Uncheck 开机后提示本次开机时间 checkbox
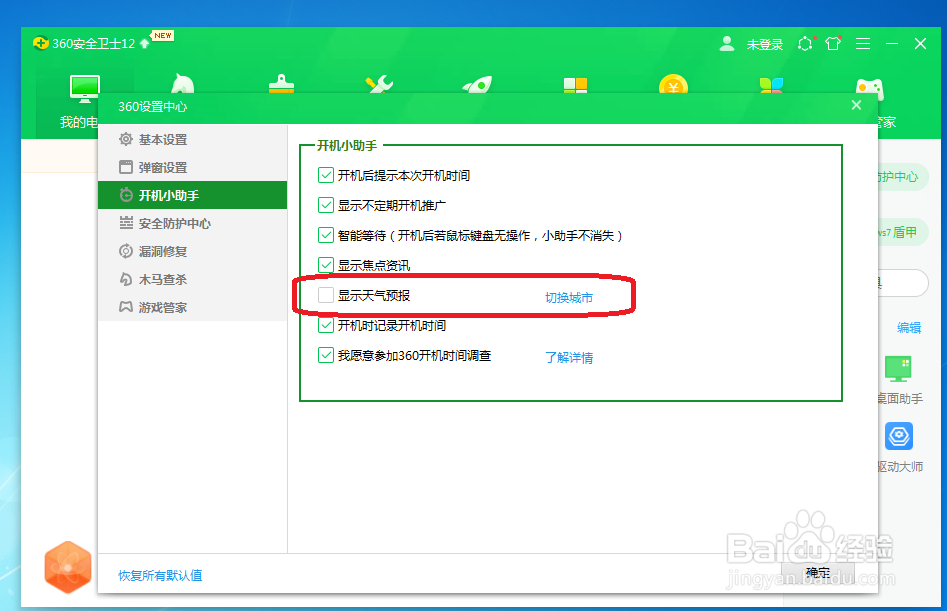947x611 pixels. (326, 175)
